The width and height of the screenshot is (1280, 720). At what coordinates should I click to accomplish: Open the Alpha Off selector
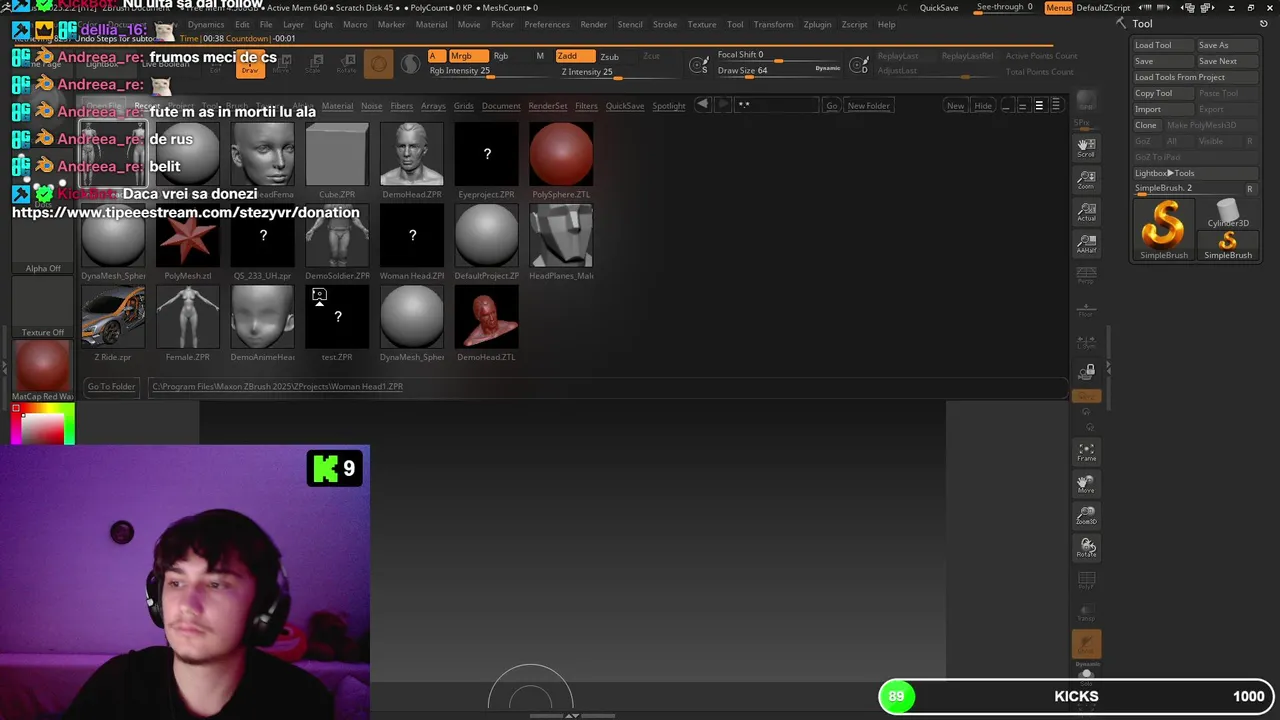click(43, 241)
